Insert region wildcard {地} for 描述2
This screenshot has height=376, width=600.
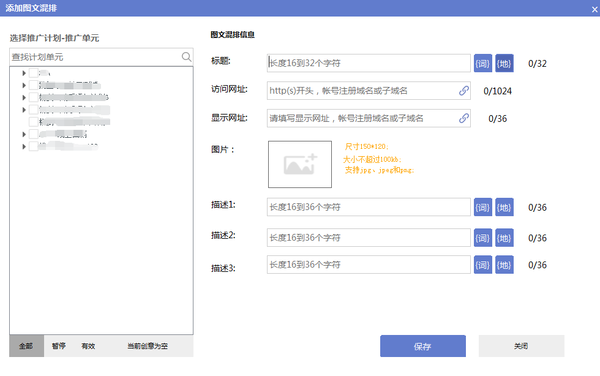504,238
